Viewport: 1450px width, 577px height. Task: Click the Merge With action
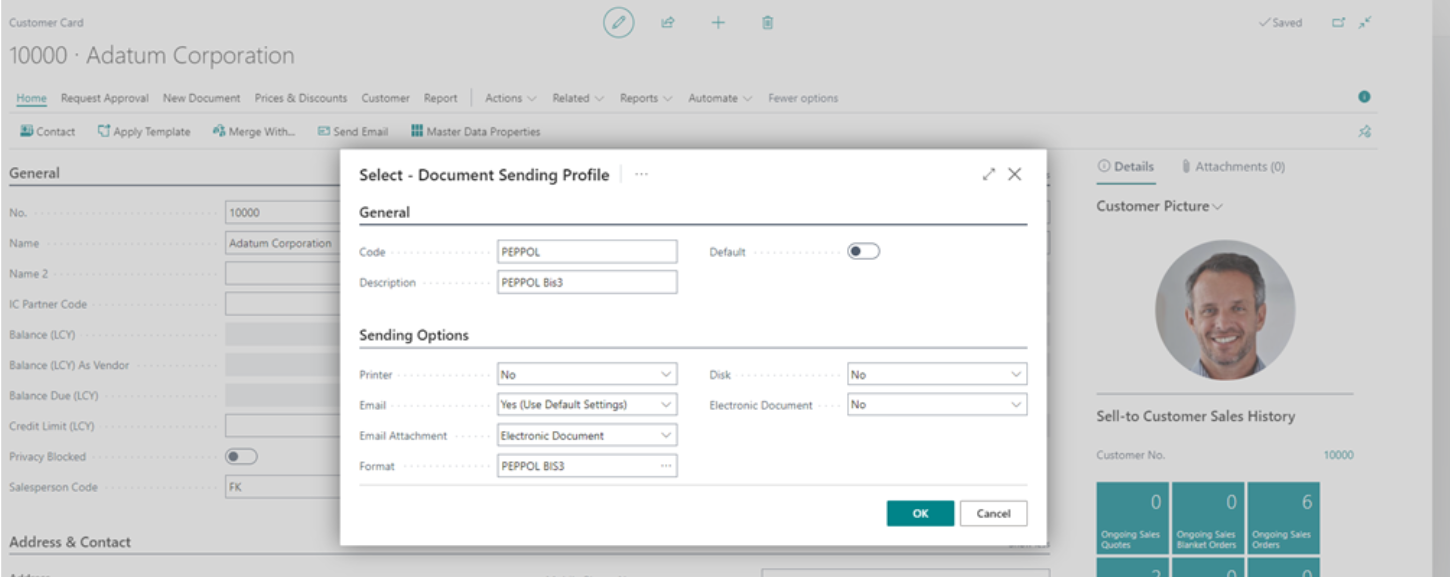254,131
